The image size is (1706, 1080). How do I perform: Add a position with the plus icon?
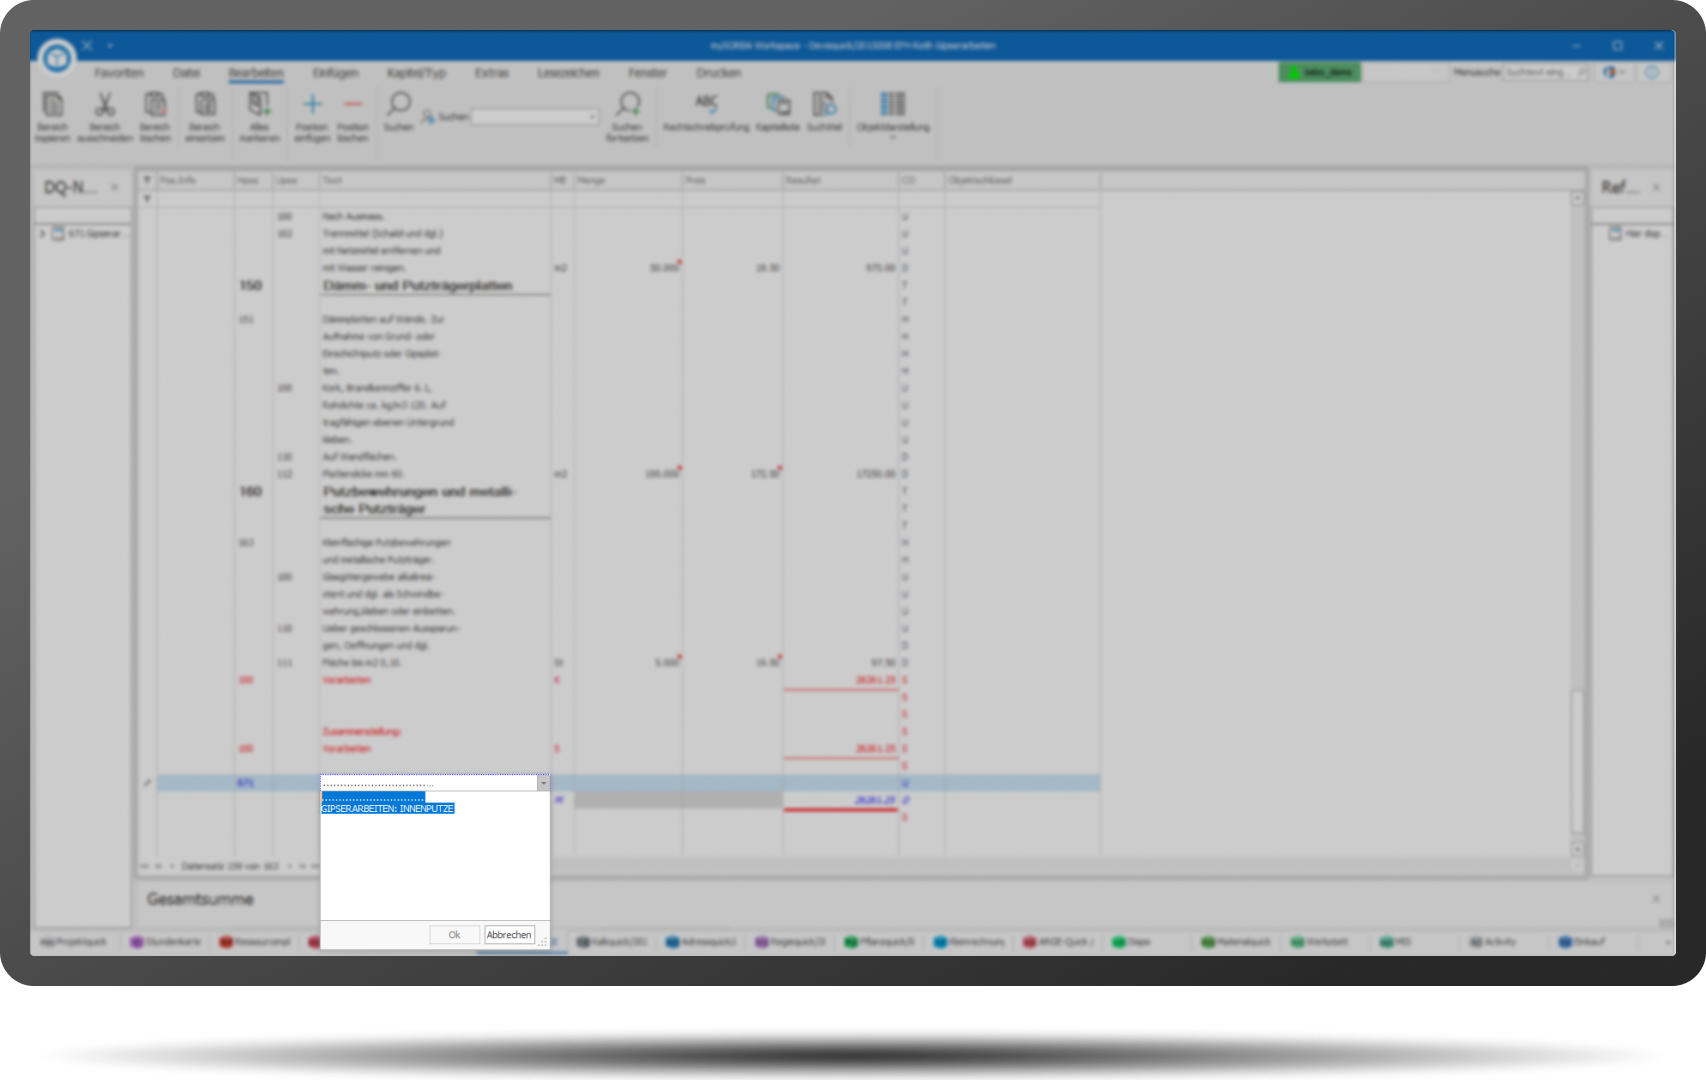point(312,105)
